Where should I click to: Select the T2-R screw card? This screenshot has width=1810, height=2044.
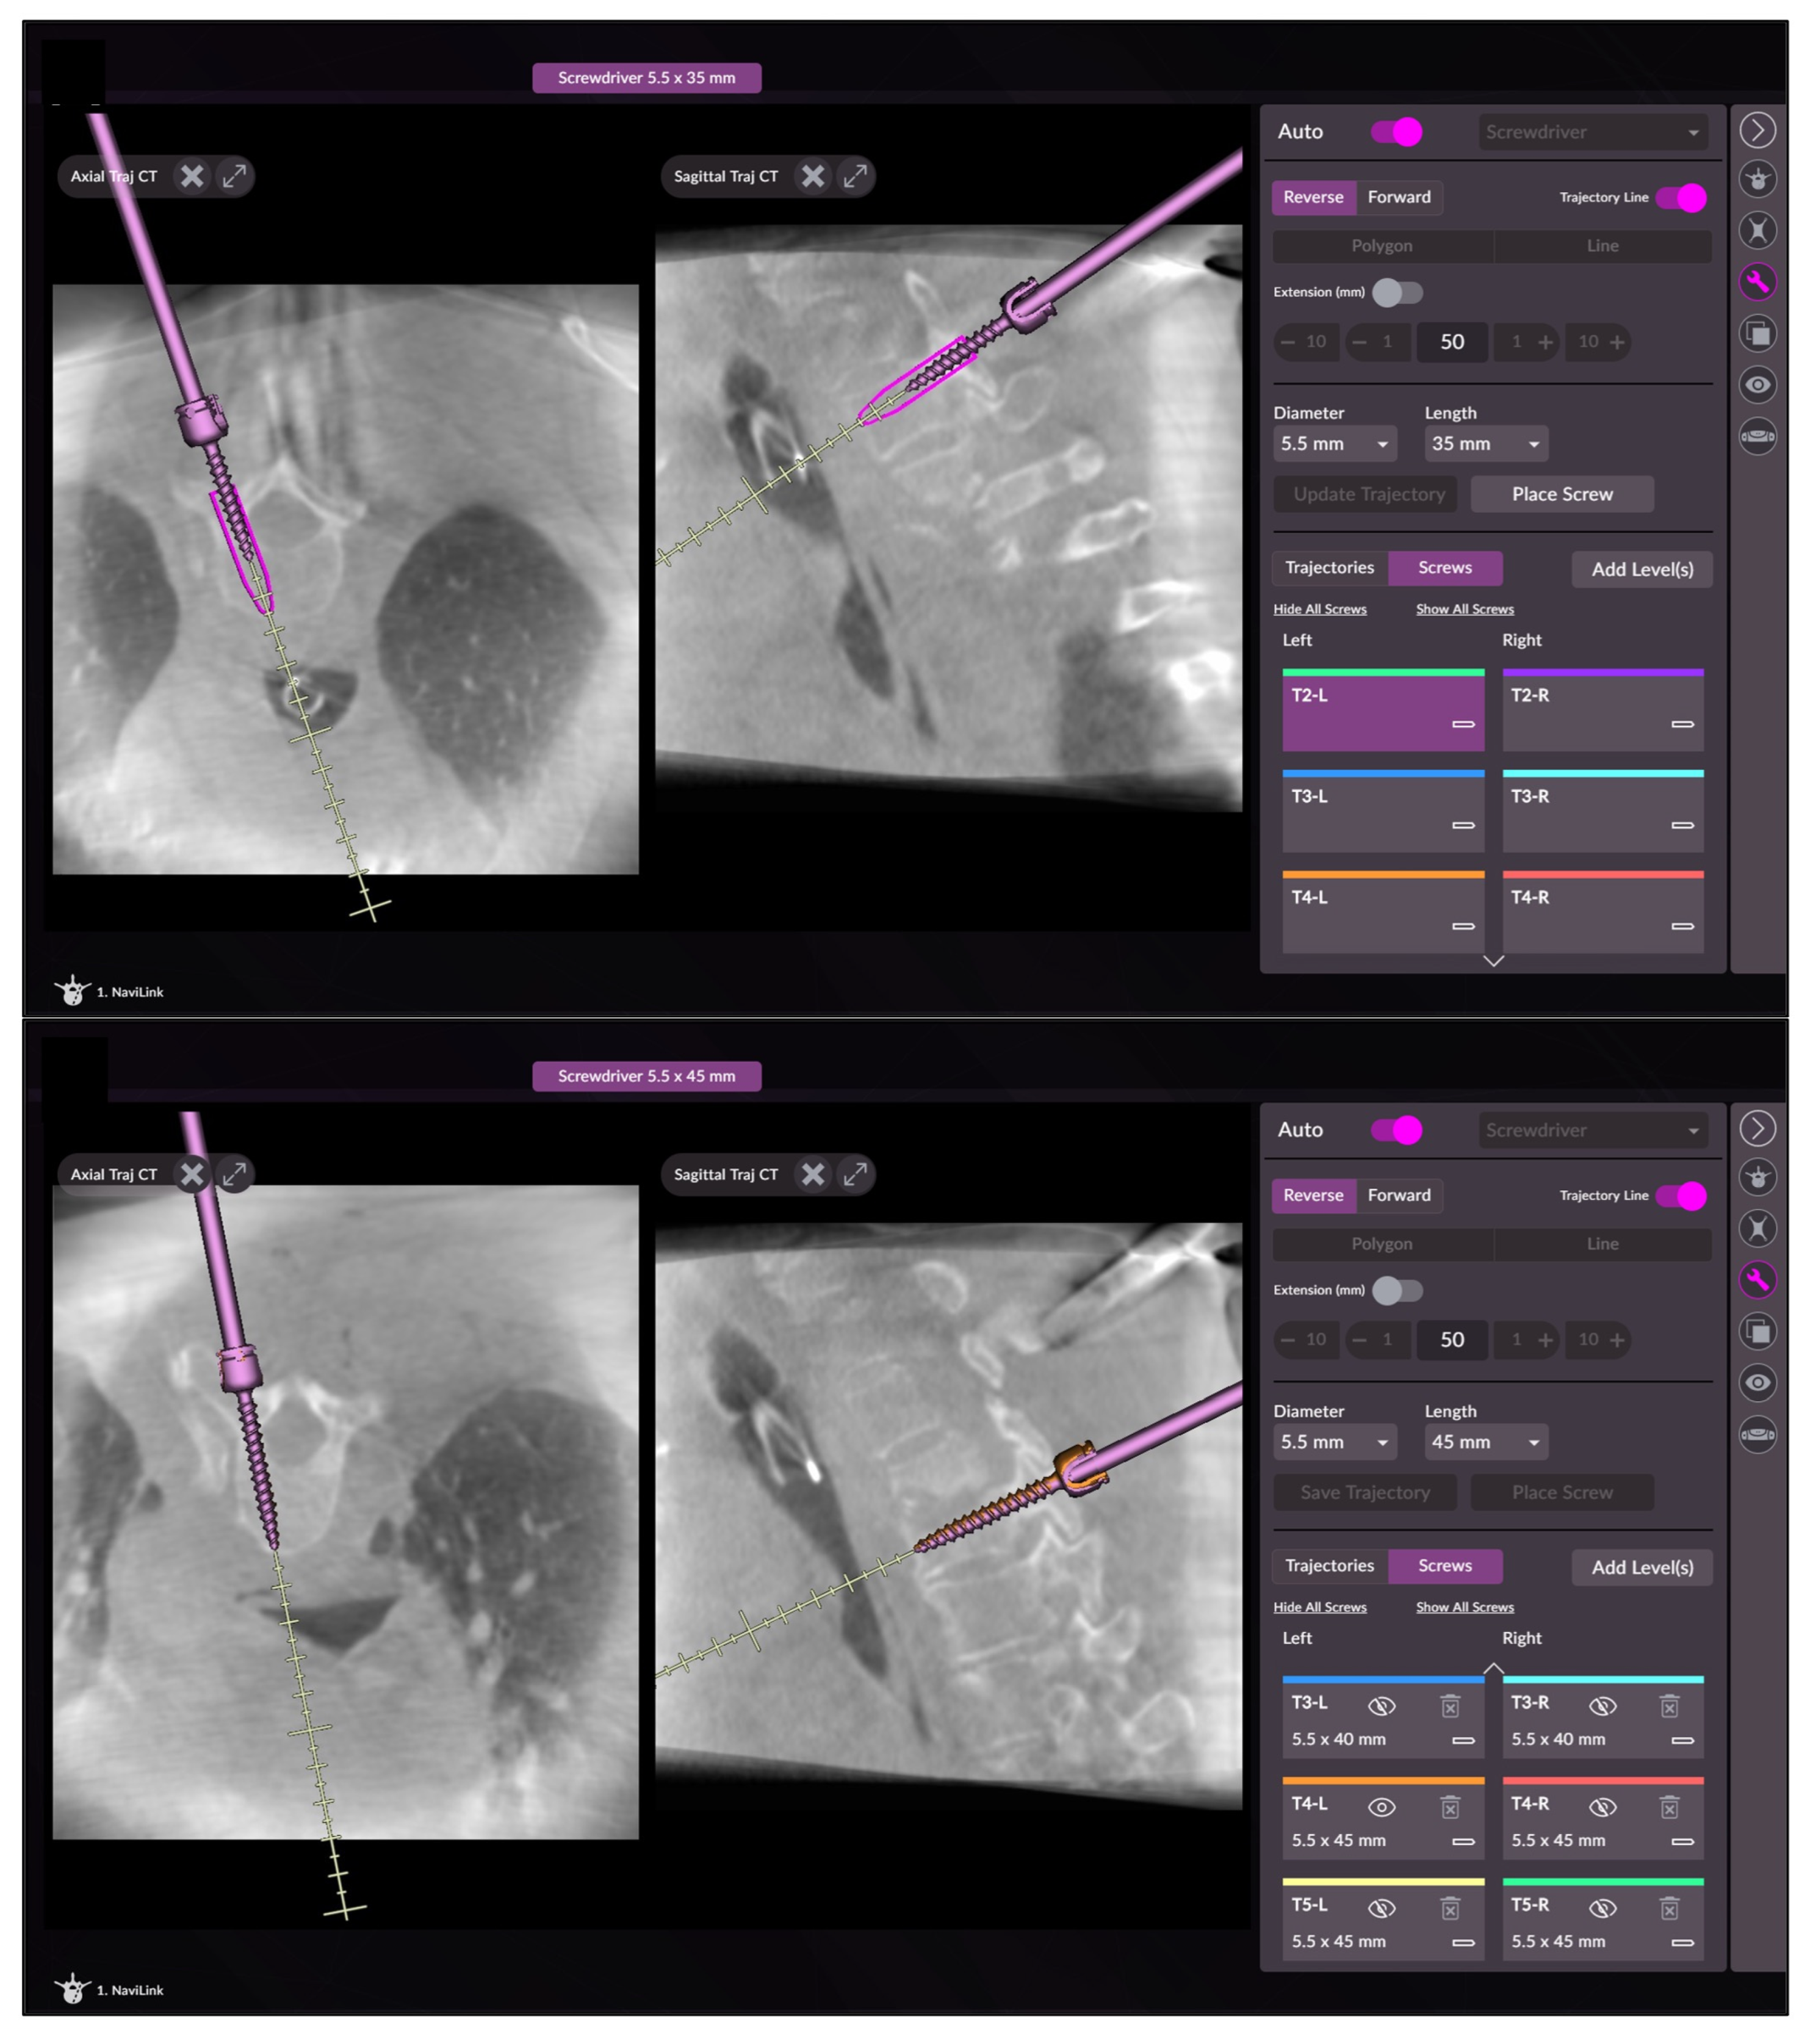[1602, 711]
